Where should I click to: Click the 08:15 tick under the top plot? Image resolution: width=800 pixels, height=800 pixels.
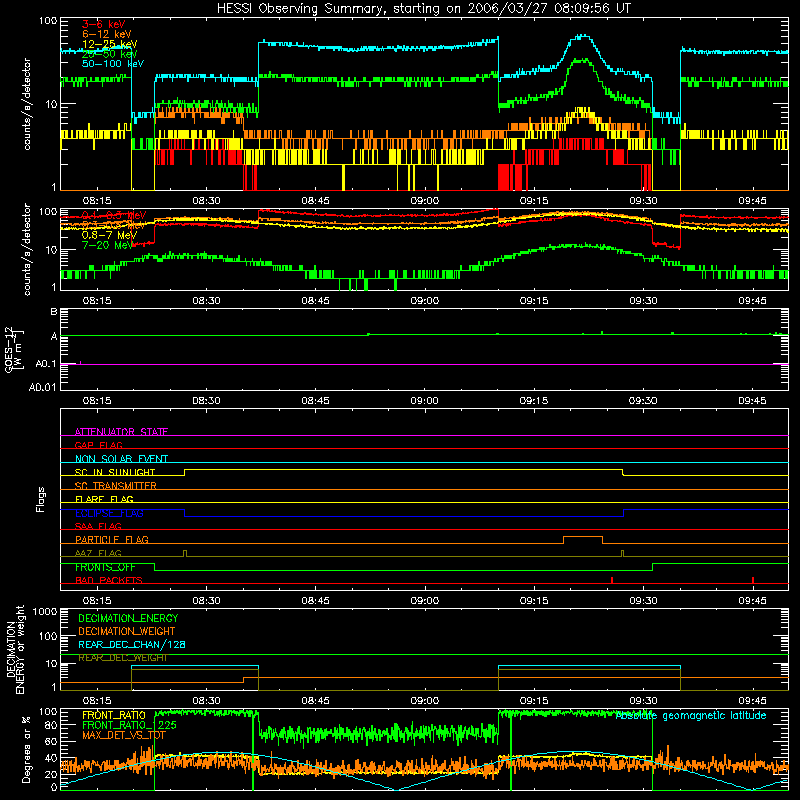pos(97,201)
